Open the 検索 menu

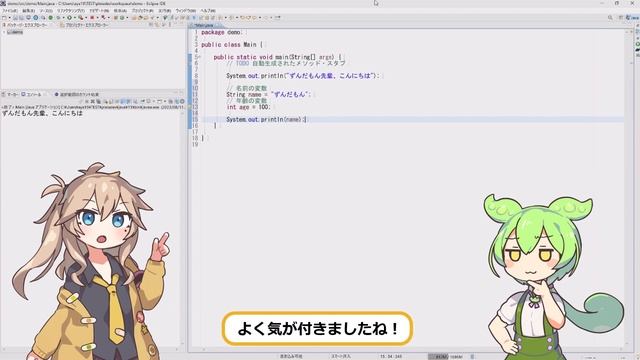[120, 11]
